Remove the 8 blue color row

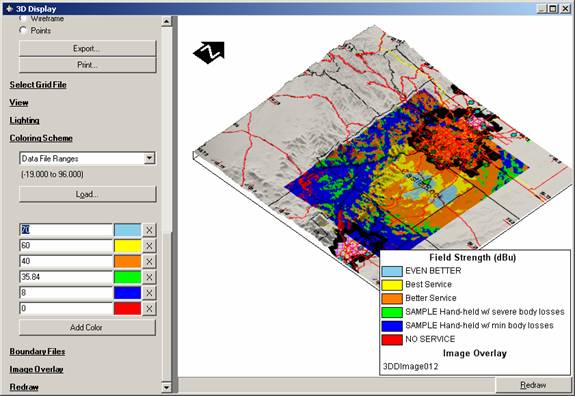click(149, 293)
